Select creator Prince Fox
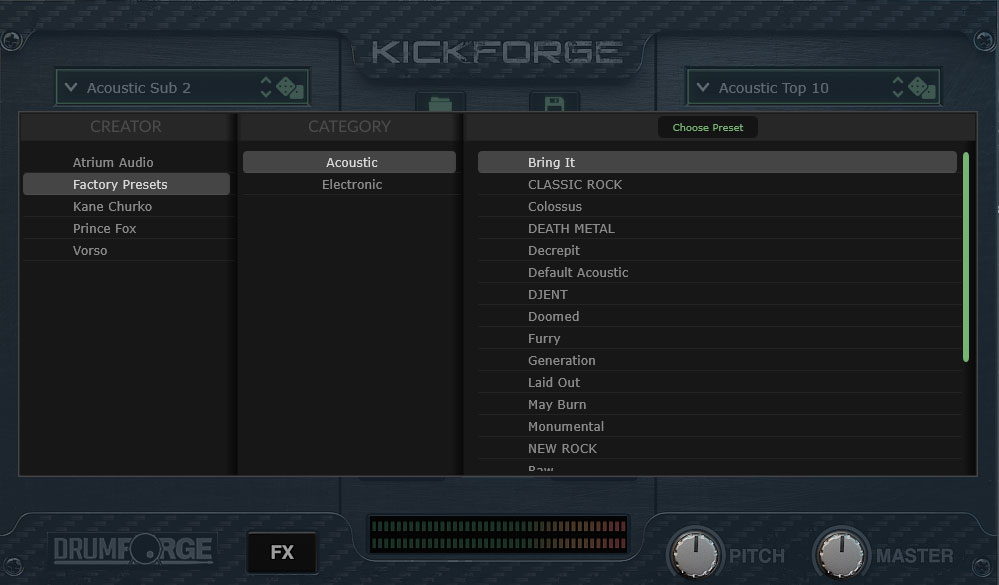The height and width of the screenshot is (585, 999). click(x=126, y=228)
